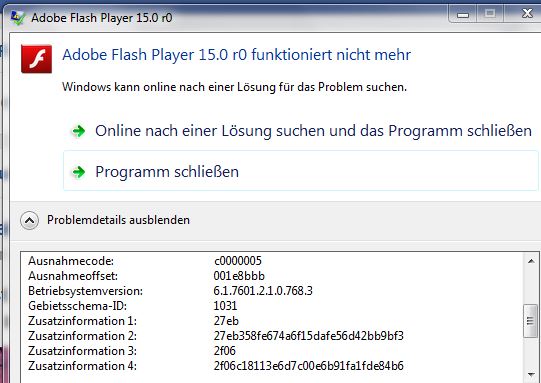Click the details scrollbar thumb
Image resolution: width=541 pixels, height=383 pixels.
tap(531, 321)
